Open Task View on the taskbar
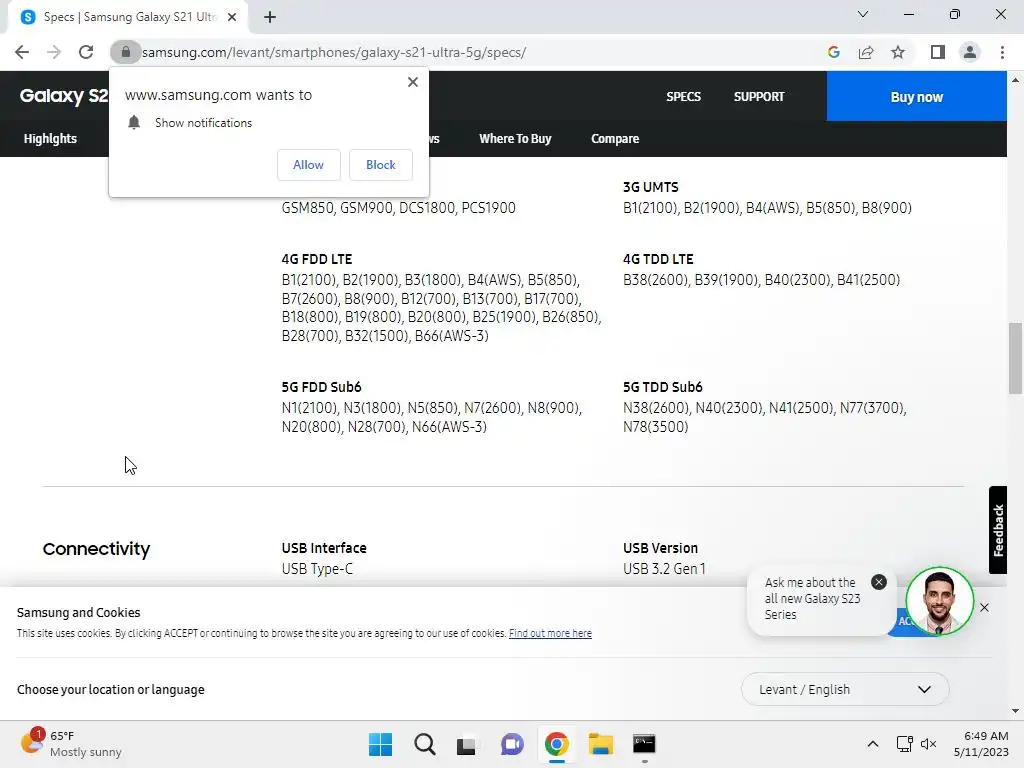This screenshot has height=768, width=1024. pos(466,744)
